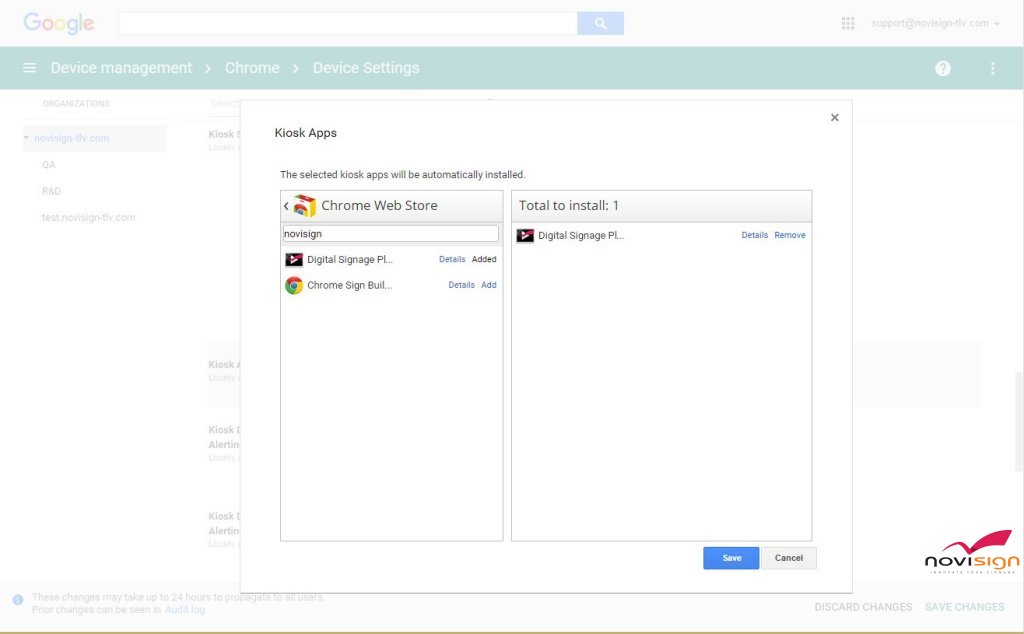This screenshot has width=1024, height=634.
Task: Click the Chrome Web Store icon
Action: tap(304, 206)
